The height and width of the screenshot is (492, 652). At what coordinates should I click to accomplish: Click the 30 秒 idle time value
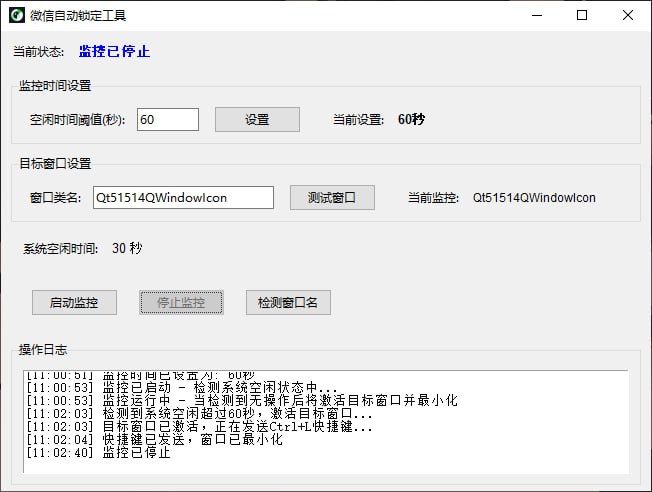[x=127, y=249]
